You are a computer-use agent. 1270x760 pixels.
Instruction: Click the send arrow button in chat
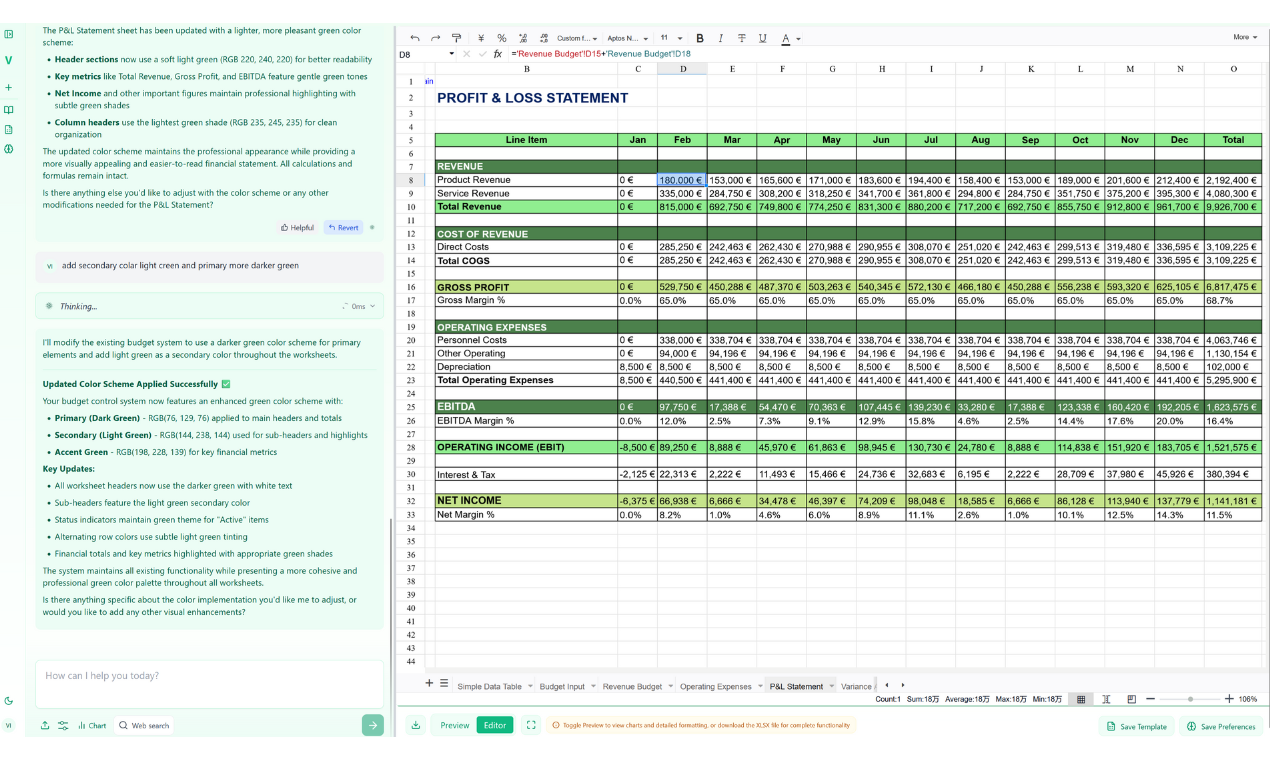(x=372, y=725)
